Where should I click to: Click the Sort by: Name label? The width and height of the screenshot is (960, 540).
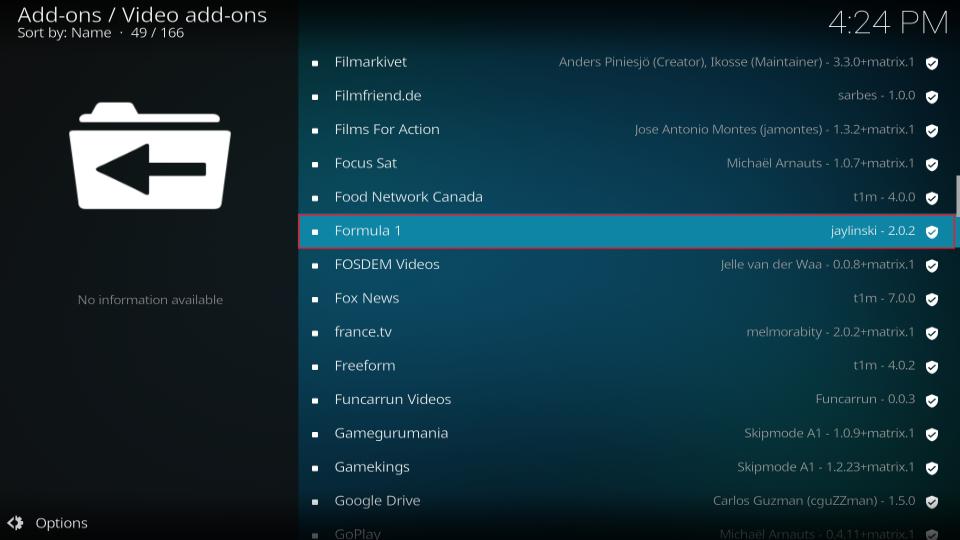click(64, 33)
